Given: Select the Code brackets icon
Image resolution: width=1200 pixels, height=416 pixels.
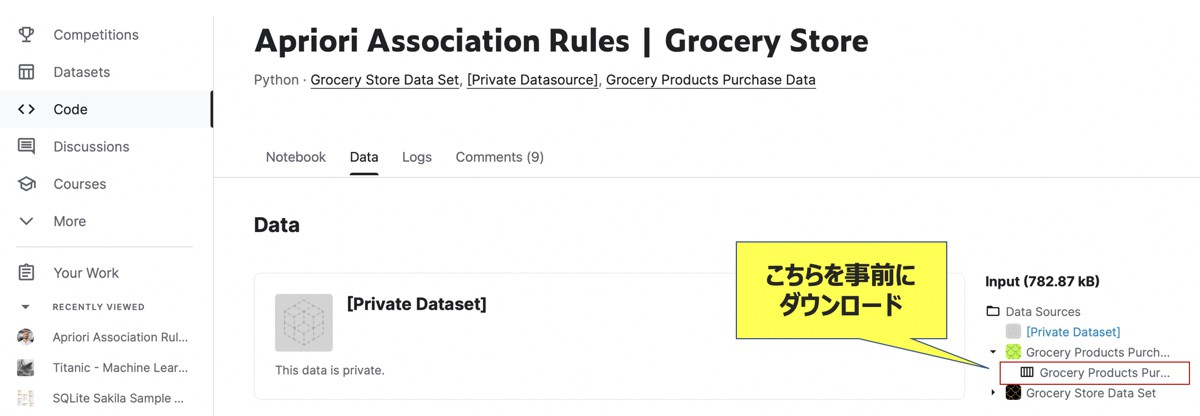Looking at the screenshot, I should click(27, 109).
